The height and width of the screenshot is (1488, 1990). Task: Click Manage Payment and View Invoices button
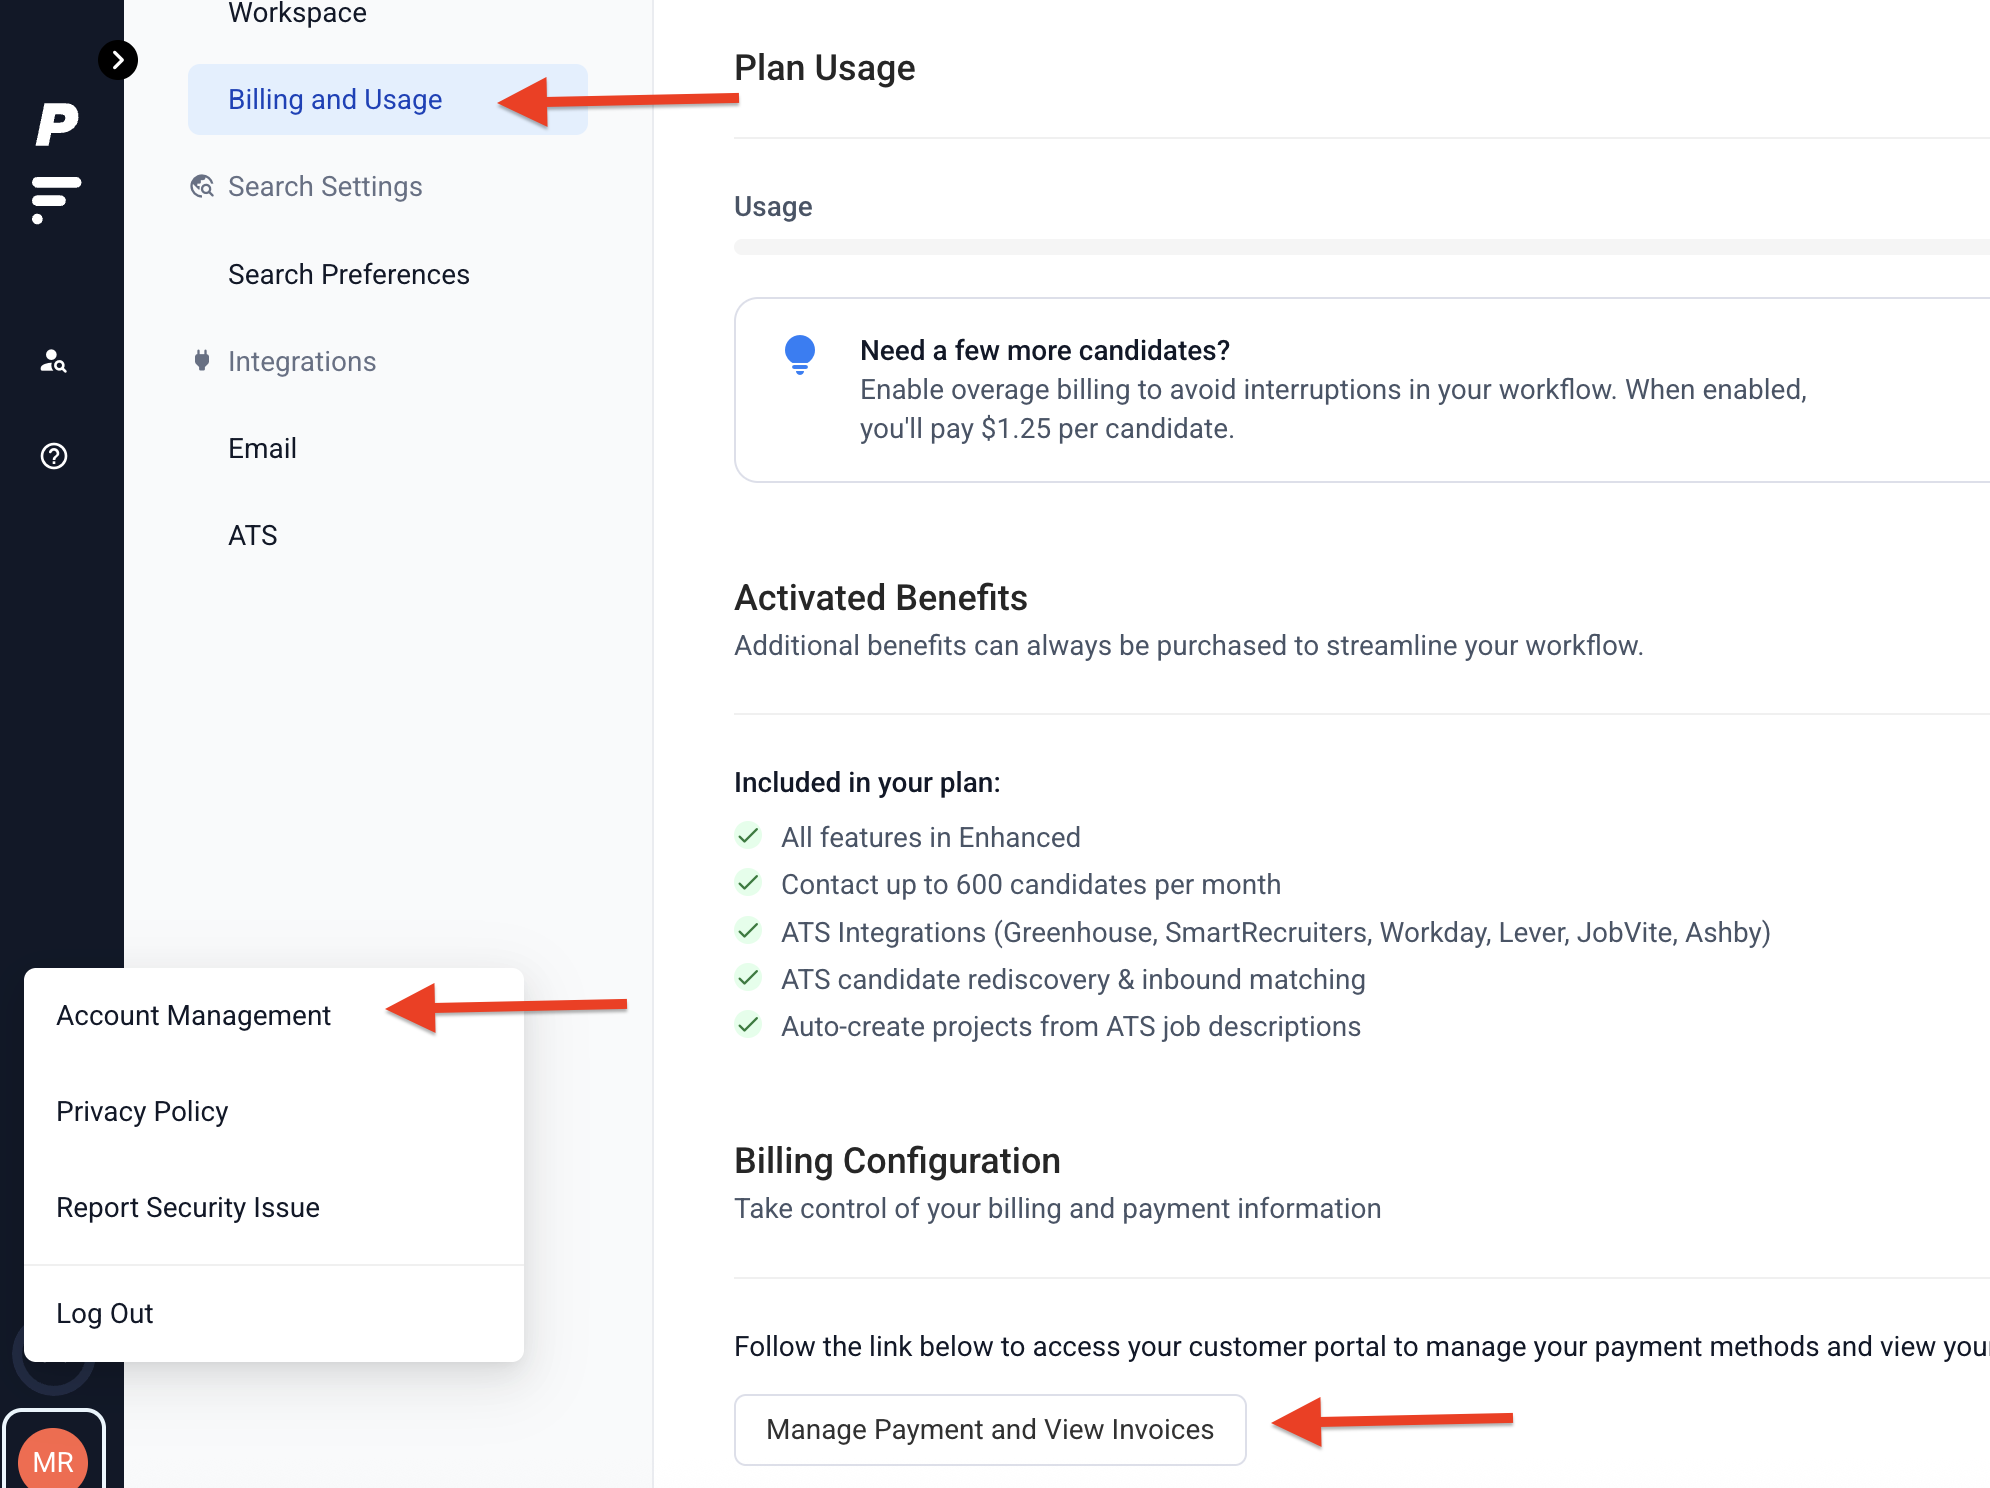point(989,1430)
